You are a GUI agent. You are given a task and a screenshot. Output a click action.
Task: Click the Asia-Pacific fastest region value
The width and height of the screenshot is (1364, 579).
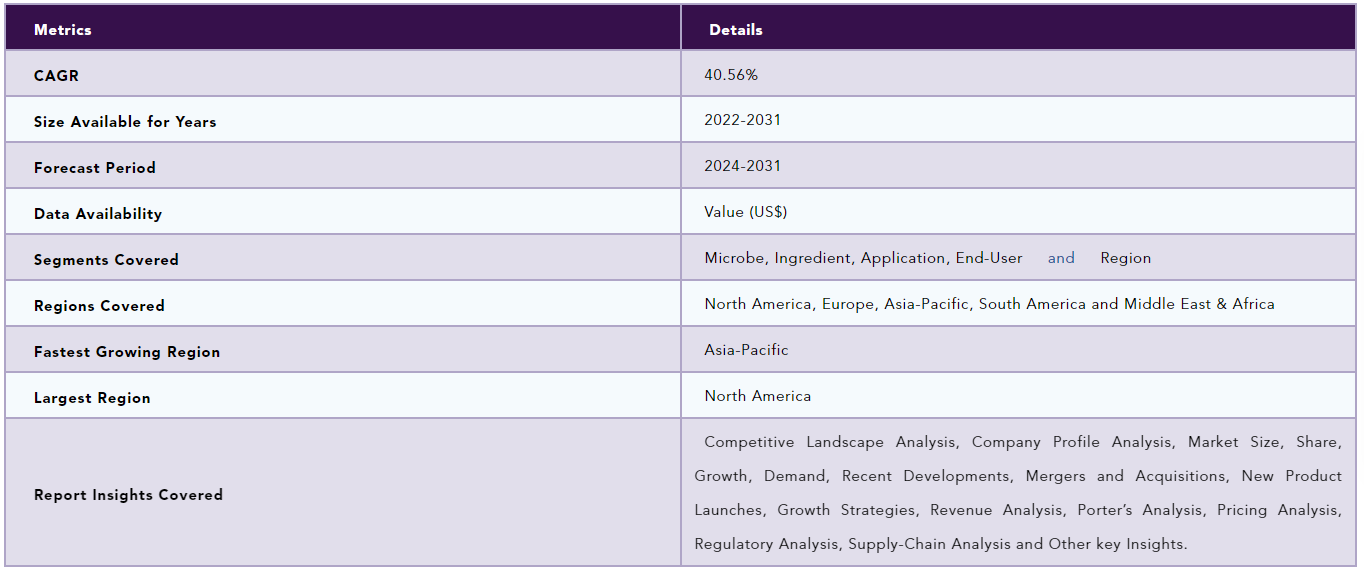coord(746,350)
